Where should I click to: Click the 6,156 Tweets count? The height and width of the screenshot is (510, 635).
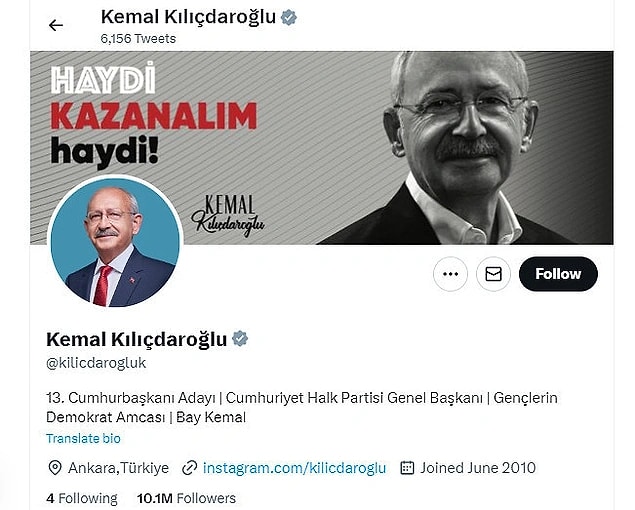coord(138,38)
